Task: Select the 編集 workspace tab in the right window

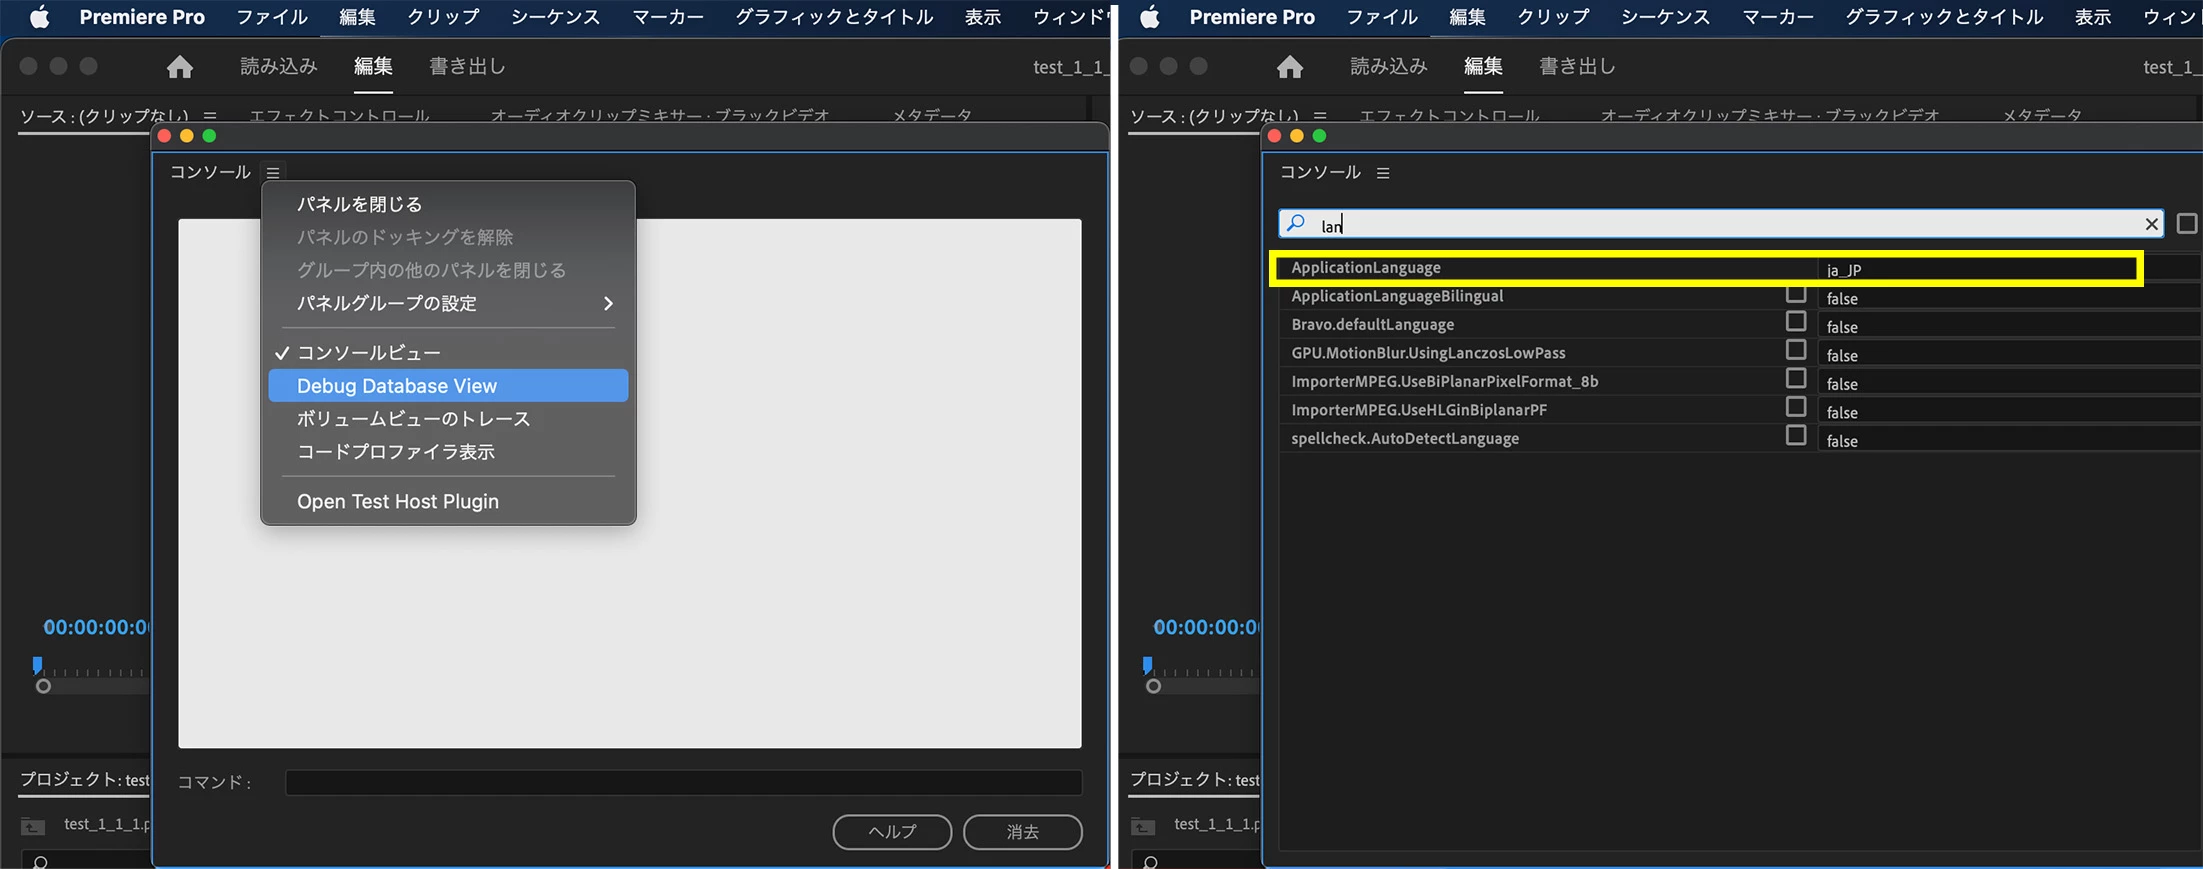Action: click(1483, 66)
